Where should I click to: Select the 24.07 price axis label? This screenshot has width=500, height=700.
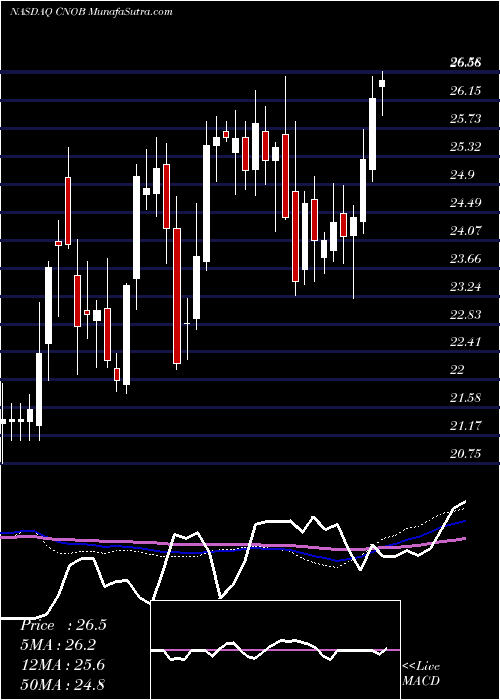coord(465,230)
